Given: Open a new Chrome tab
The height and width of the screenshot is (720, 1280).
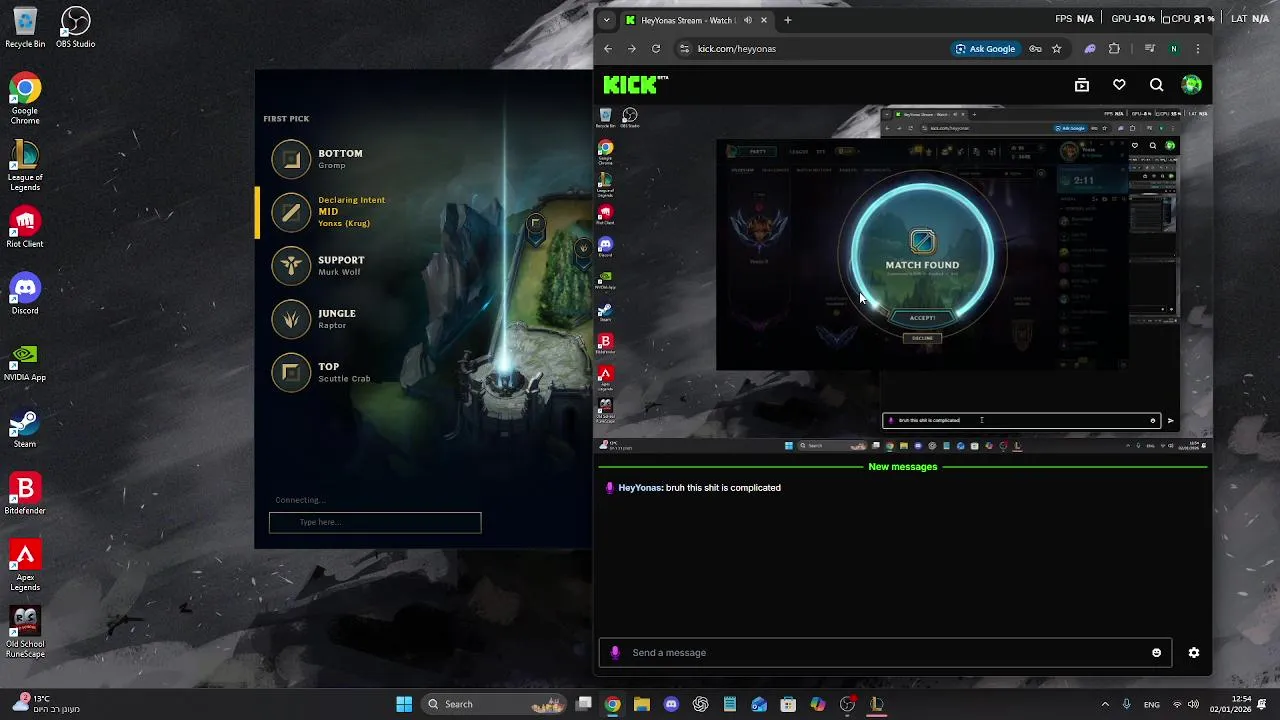Looking at the screenshot, I should click(x=788, y=20).
